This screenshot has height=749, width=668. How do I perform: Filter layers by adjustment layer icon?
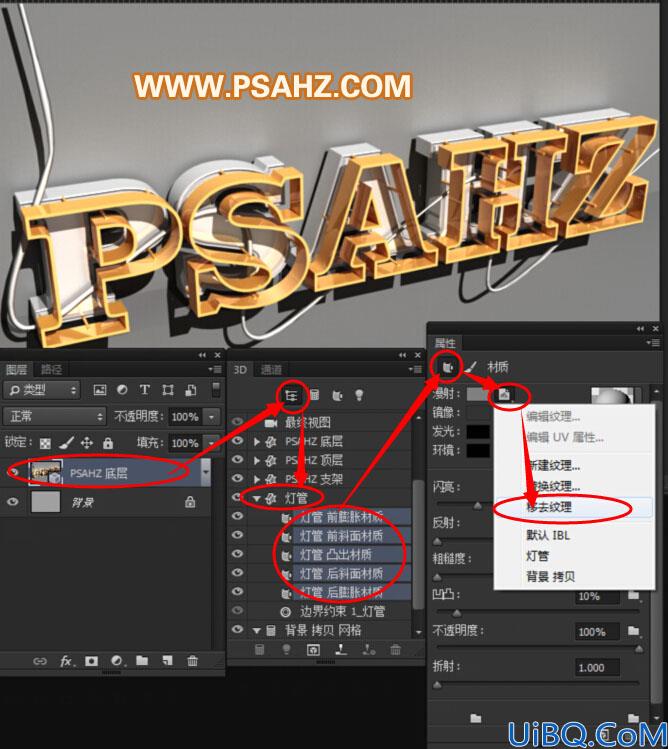(122, 390)
